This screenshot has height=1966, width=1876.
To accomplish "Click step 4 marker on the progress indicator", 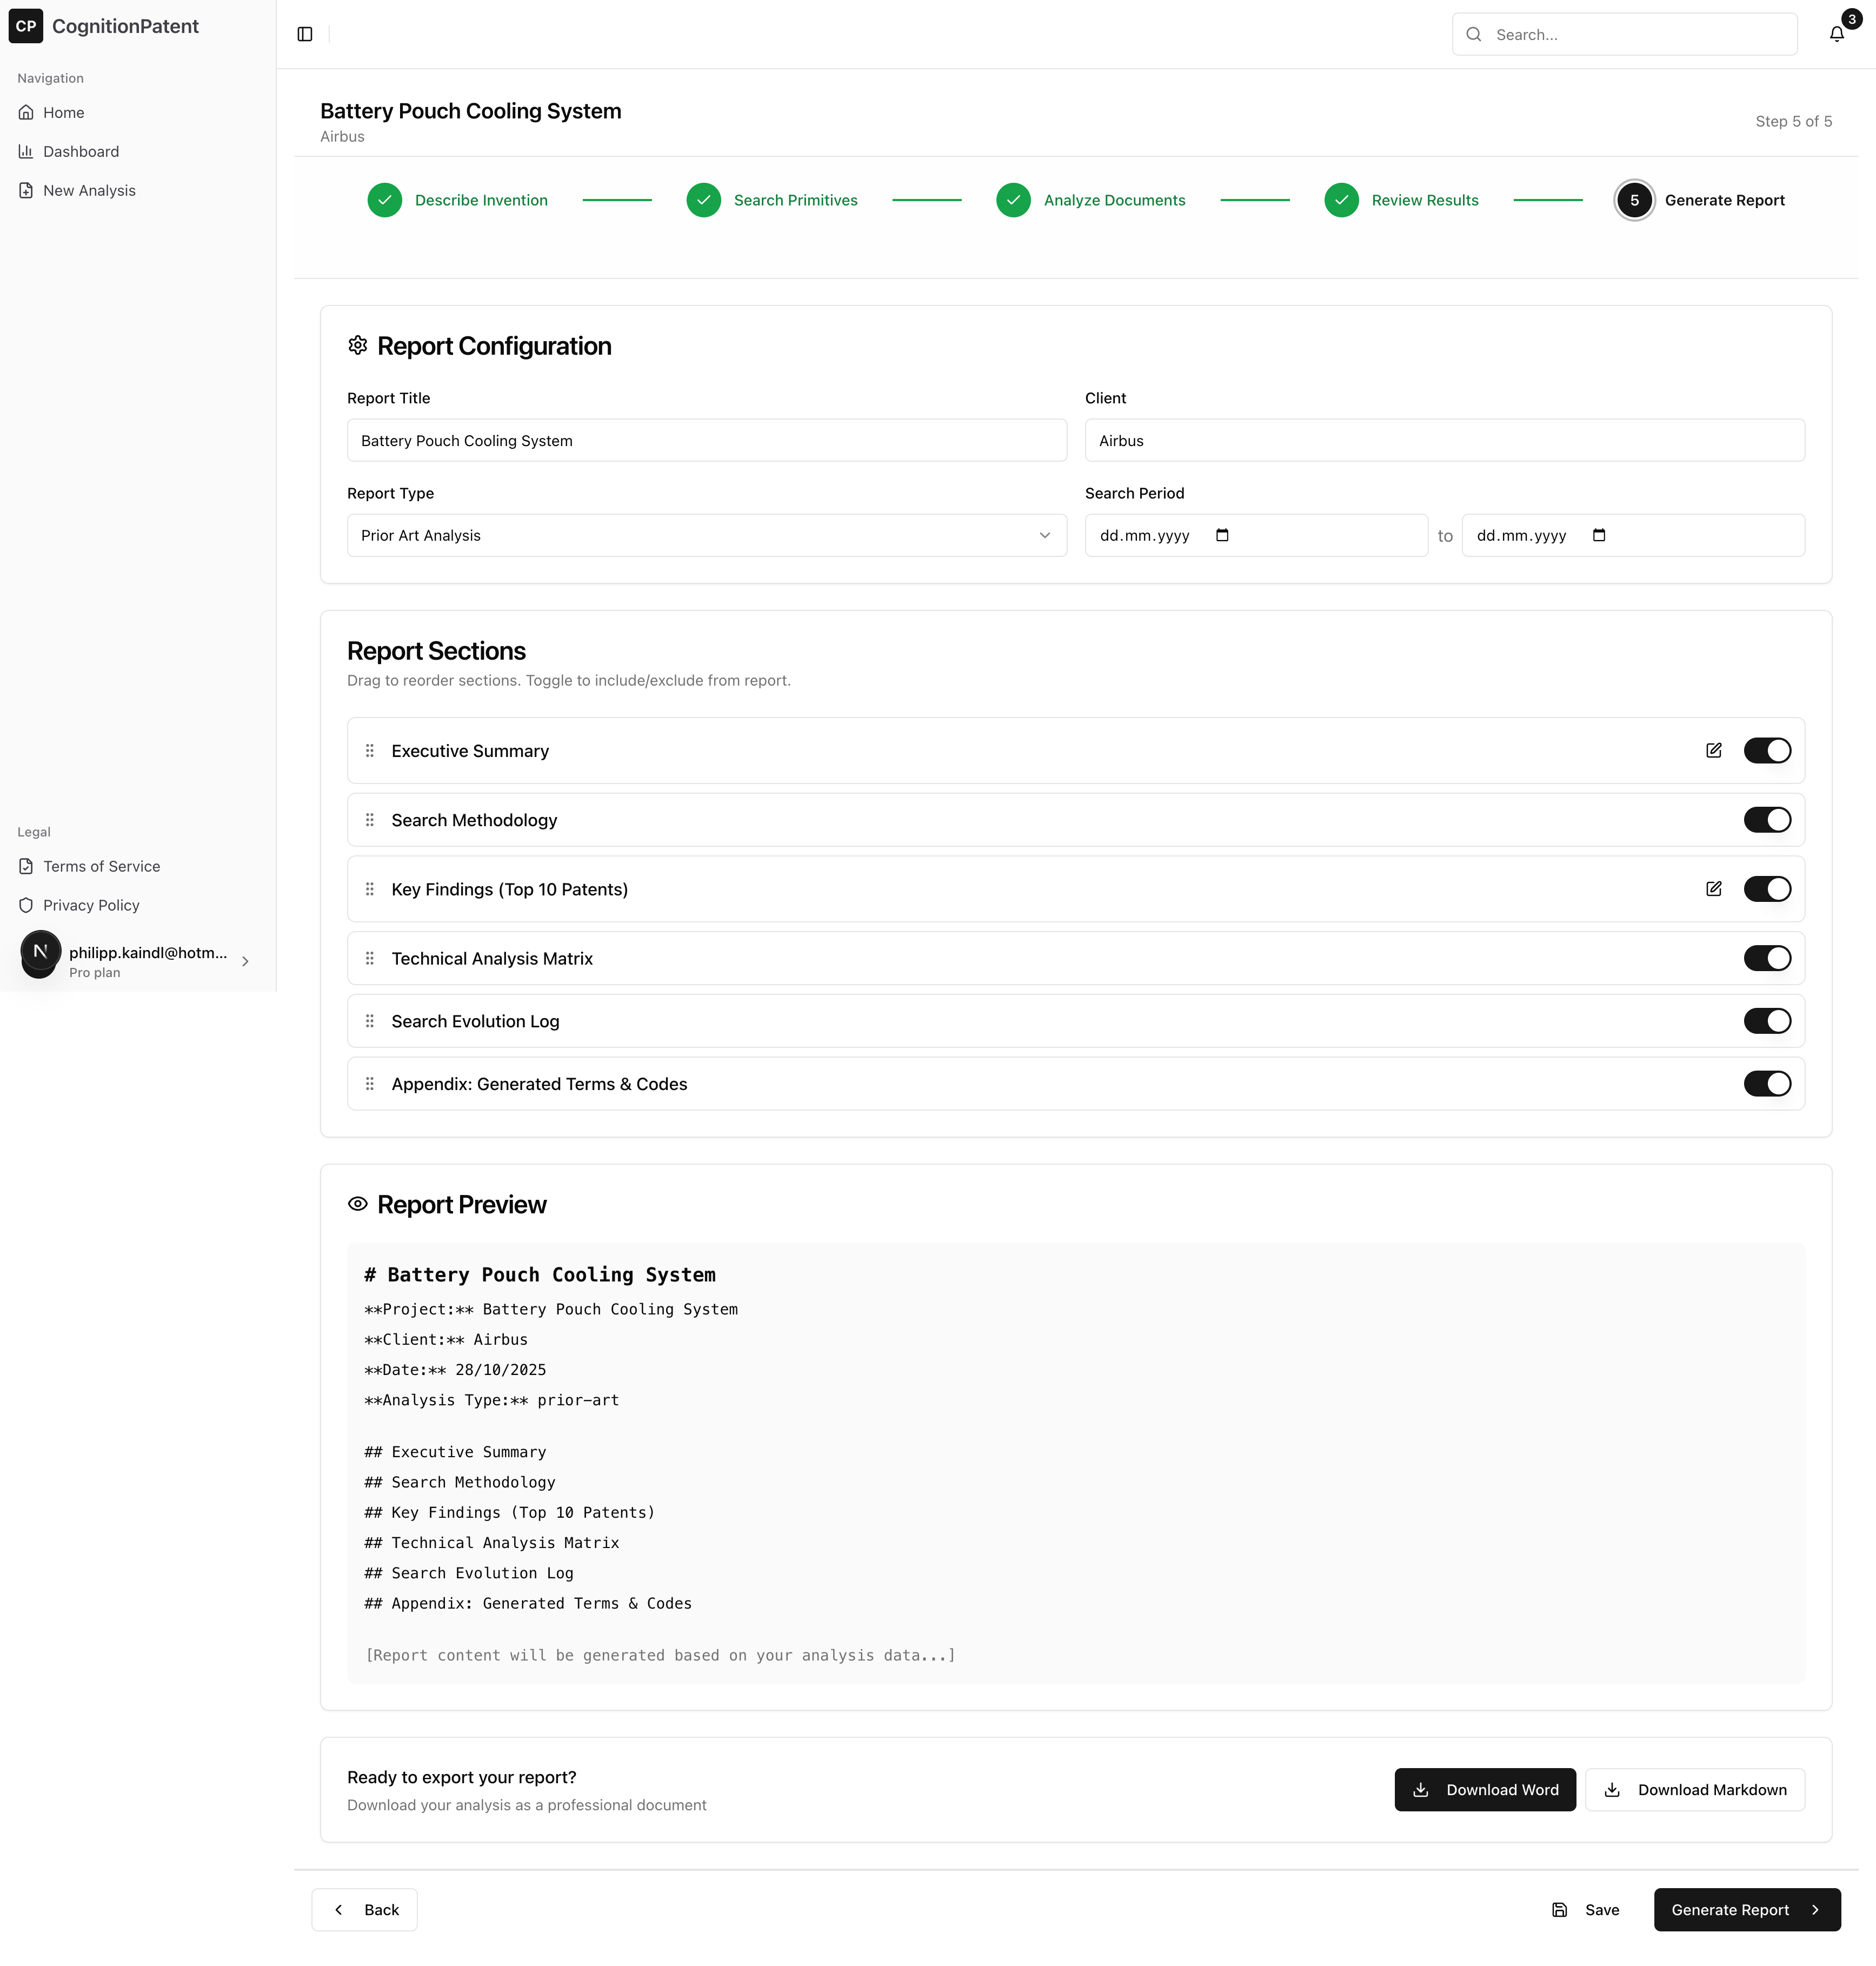I will coord(1341,200).
